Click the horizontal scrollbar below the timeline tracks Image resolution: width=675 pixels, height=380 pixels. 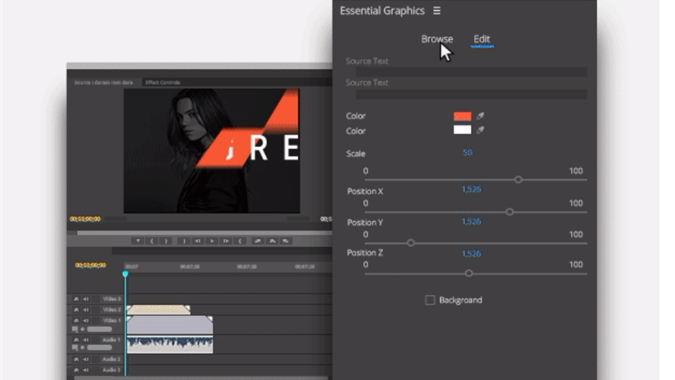click(200, 378)
